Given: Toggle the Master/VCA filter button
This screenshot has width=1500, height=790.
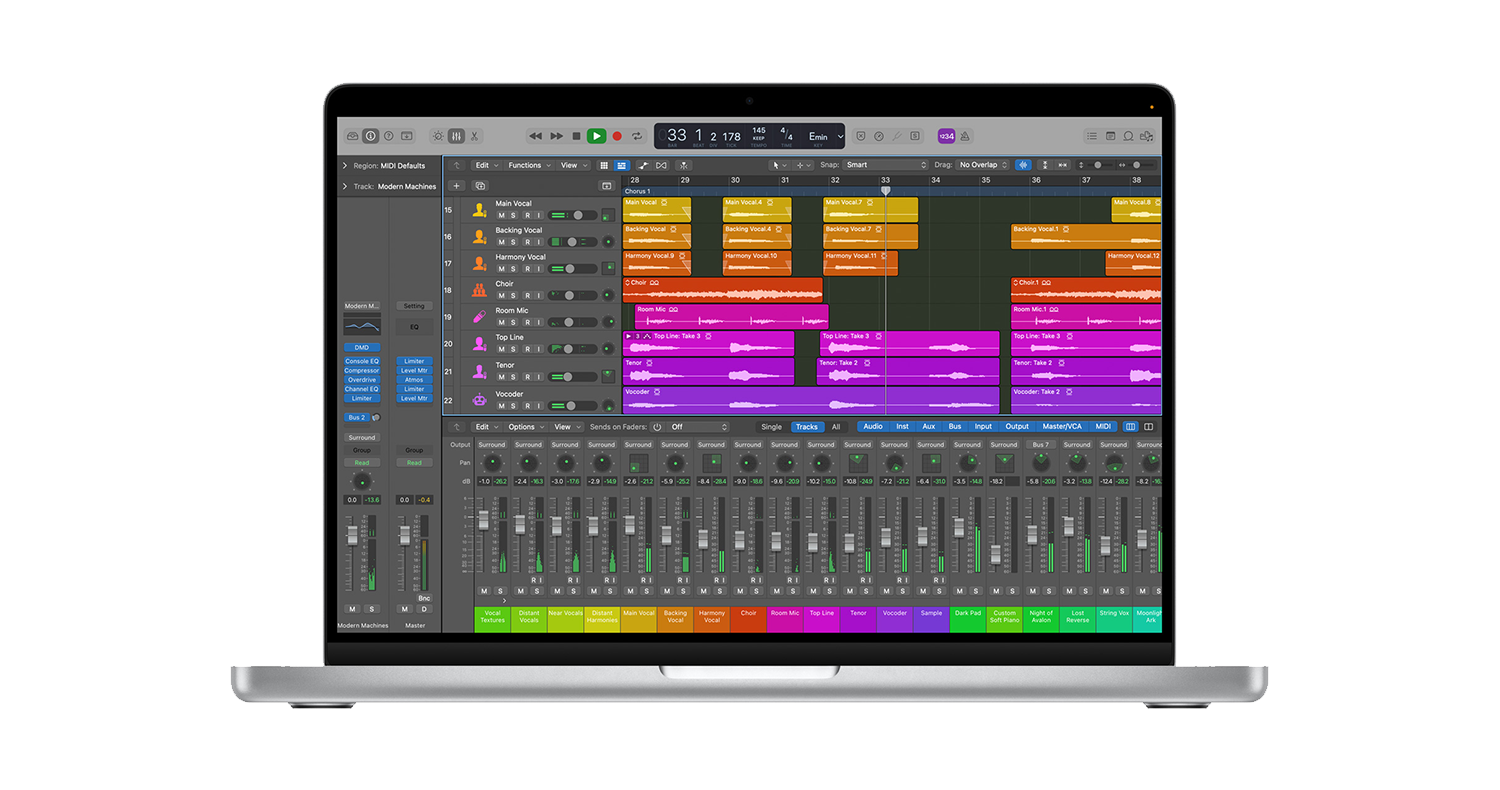Looking at the screenshot, I should (1062, 427).
